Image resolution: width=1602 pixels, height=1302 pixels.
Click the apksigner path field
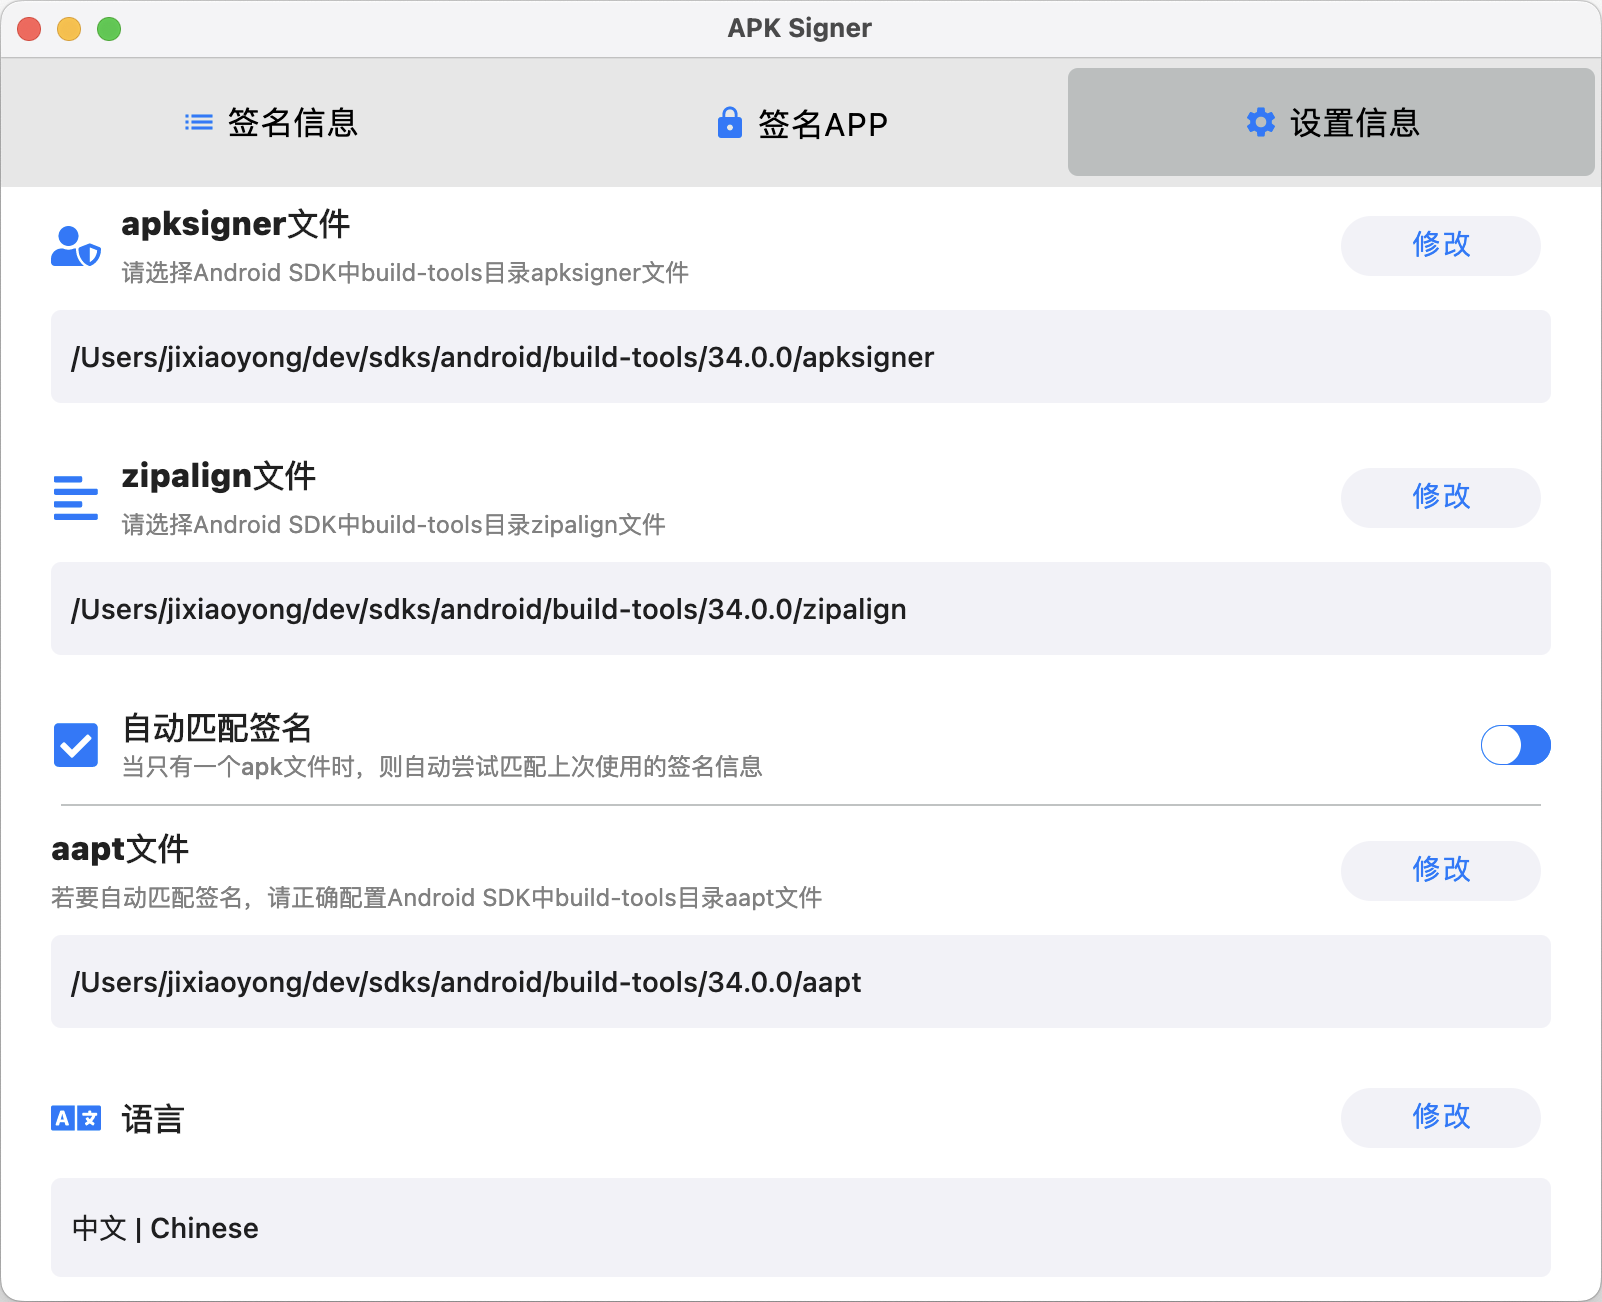(x=801, y=357)
